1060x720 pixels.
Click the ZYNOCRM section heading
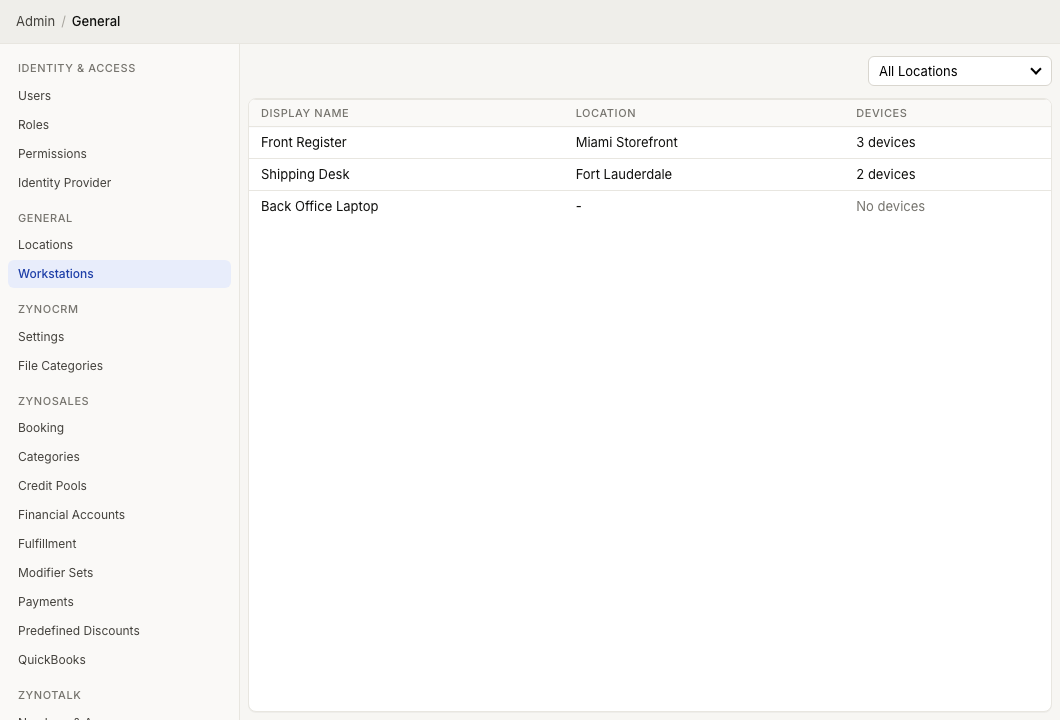48,309
